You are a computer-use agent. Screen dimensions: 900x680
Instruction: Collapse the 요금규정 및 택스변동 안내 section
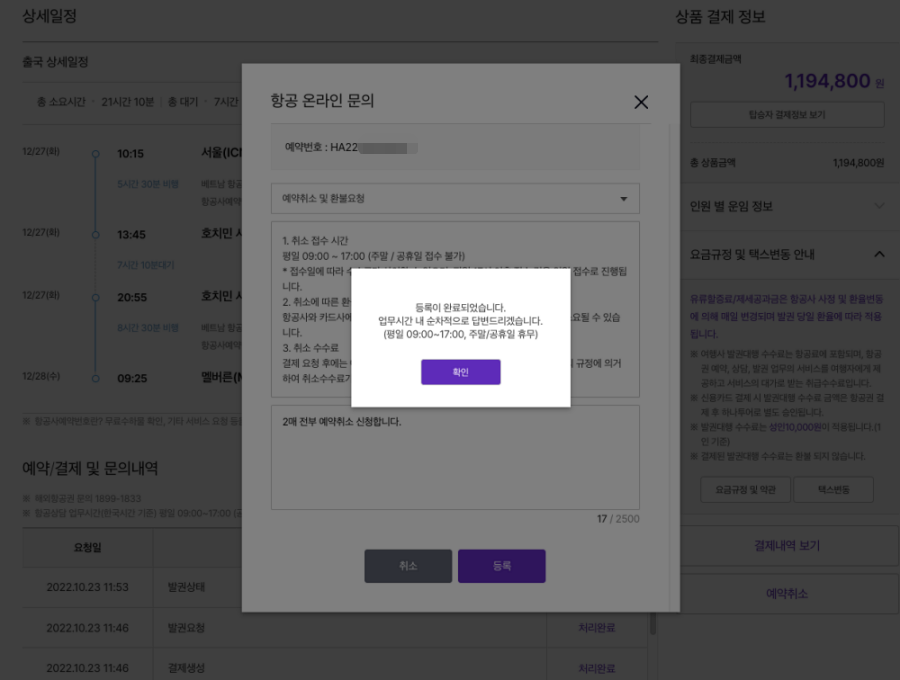click(x=787, y=254)
